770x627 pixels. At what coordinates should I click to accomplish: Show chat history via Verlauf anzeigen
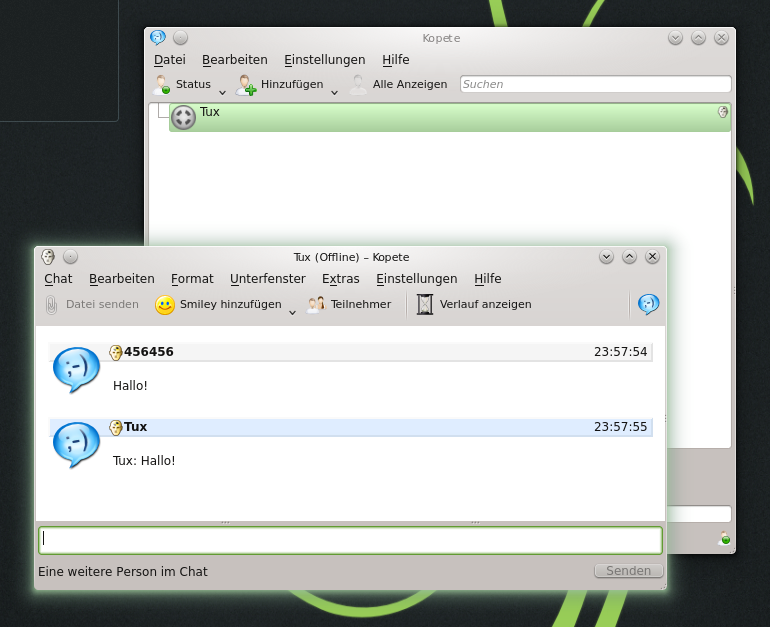point(427,305)
